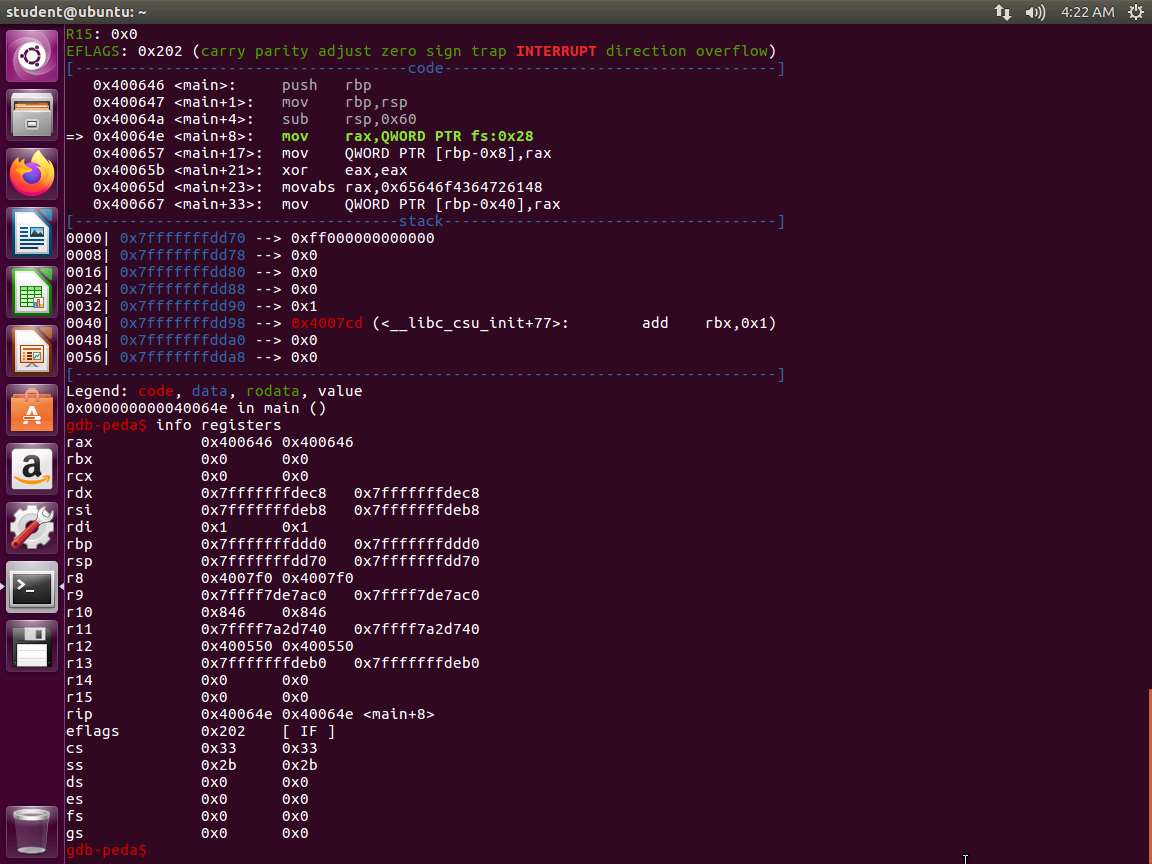Select the Terminal icon in the launcher
1152x864 pixels.
click(32, 588)
